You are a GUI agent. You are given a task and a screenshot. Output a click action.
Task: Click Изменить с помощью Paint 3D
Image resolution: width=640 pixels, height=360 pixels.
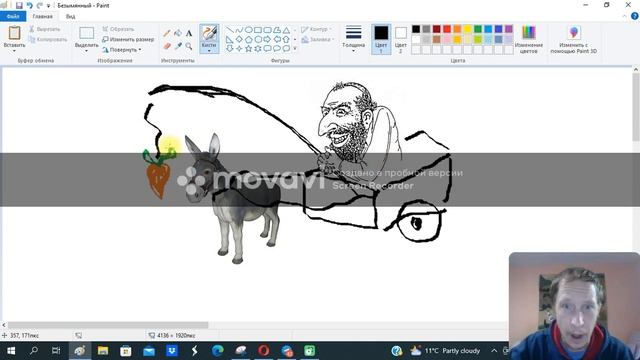click(x=573, y=39)
